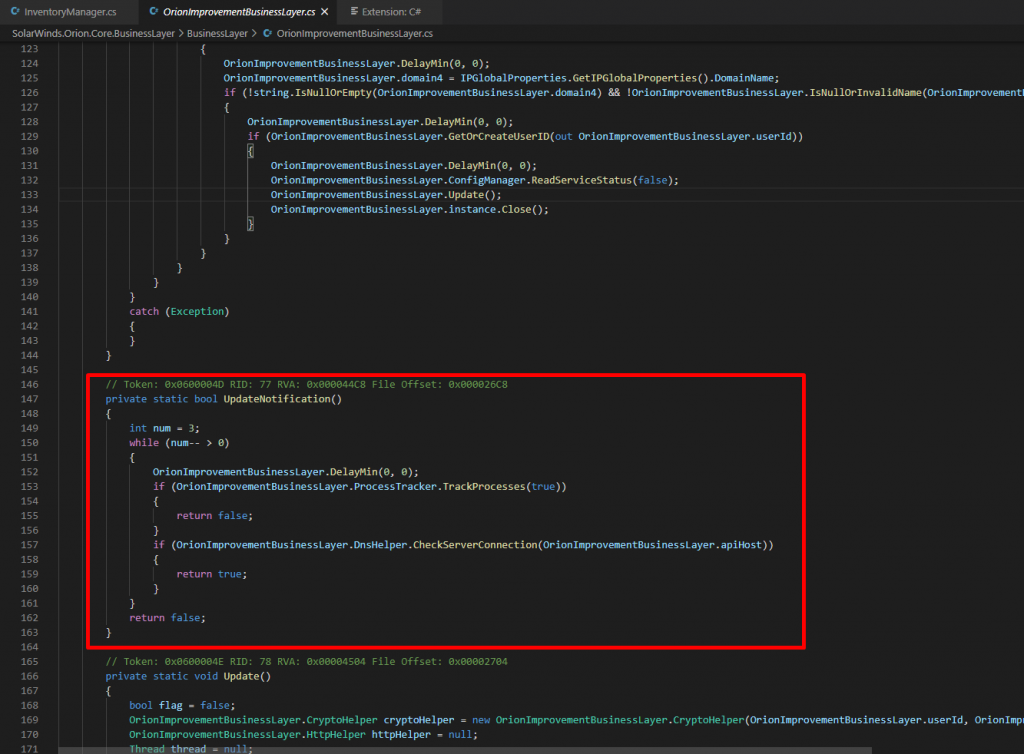The image size is (1024, 754).
Task: Click the token comment '0x0600004D' on line 146
Action: (194, 385)
